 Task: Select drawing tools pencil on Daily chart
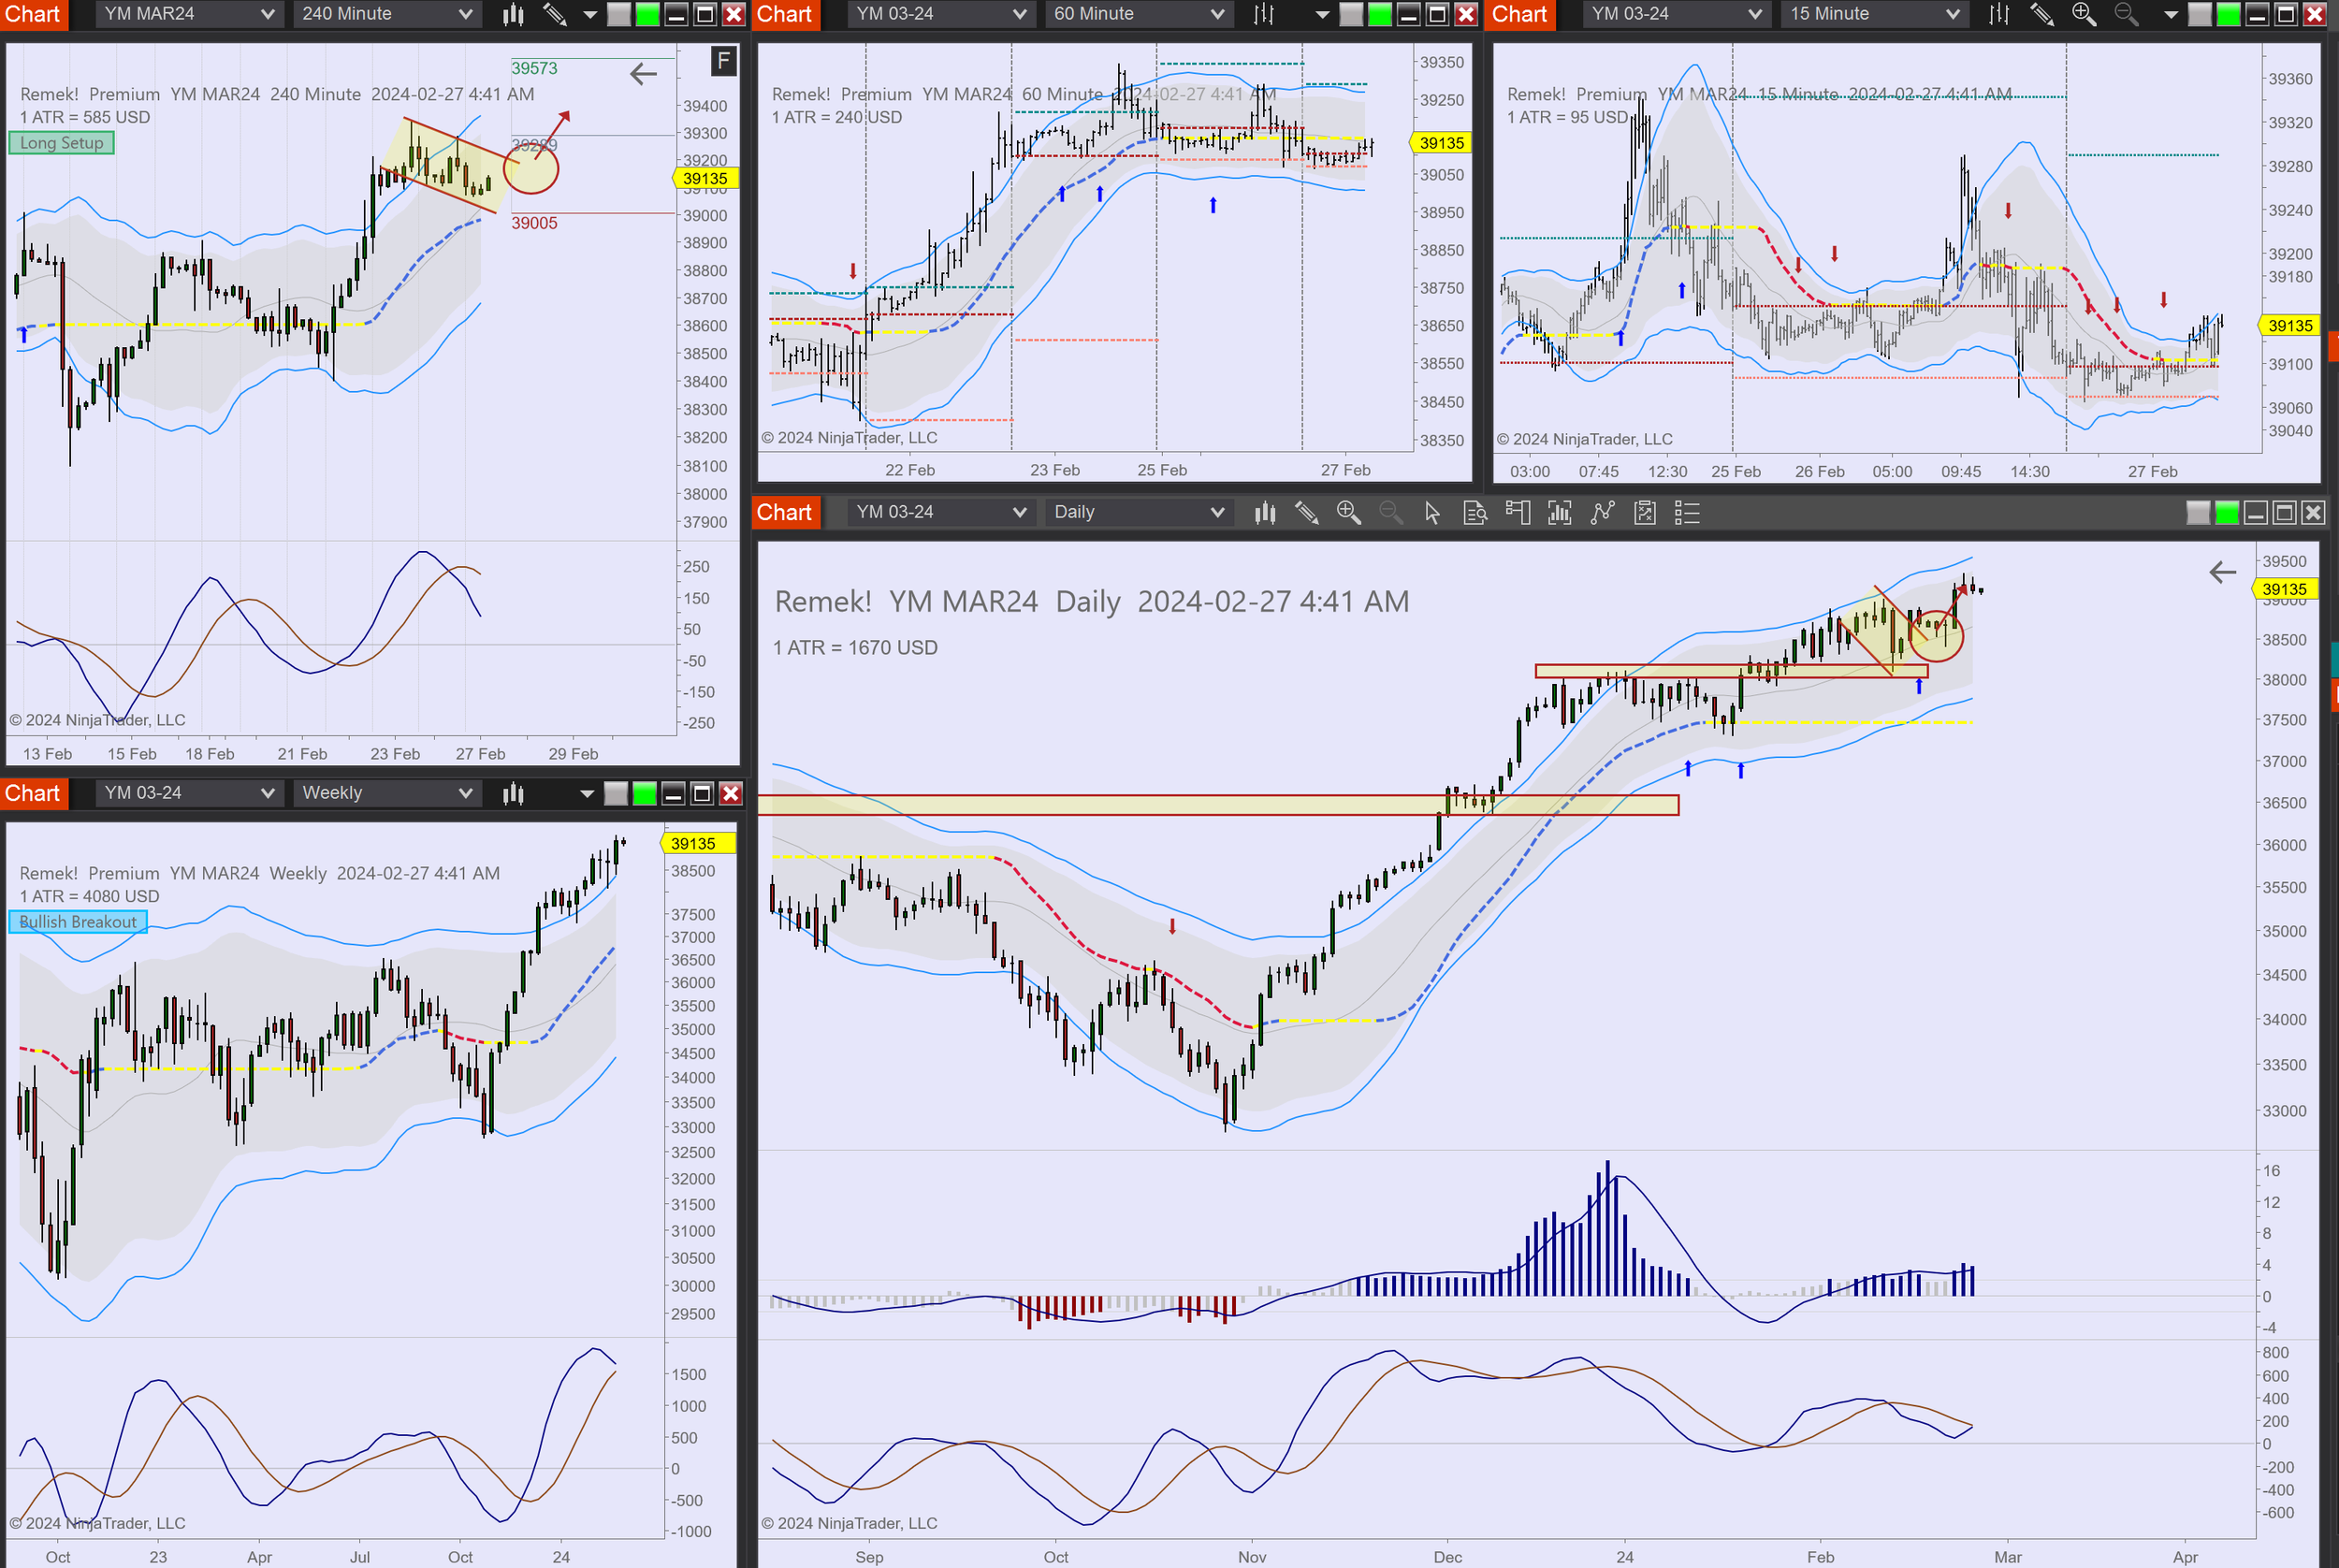(x=1306, y=513)
